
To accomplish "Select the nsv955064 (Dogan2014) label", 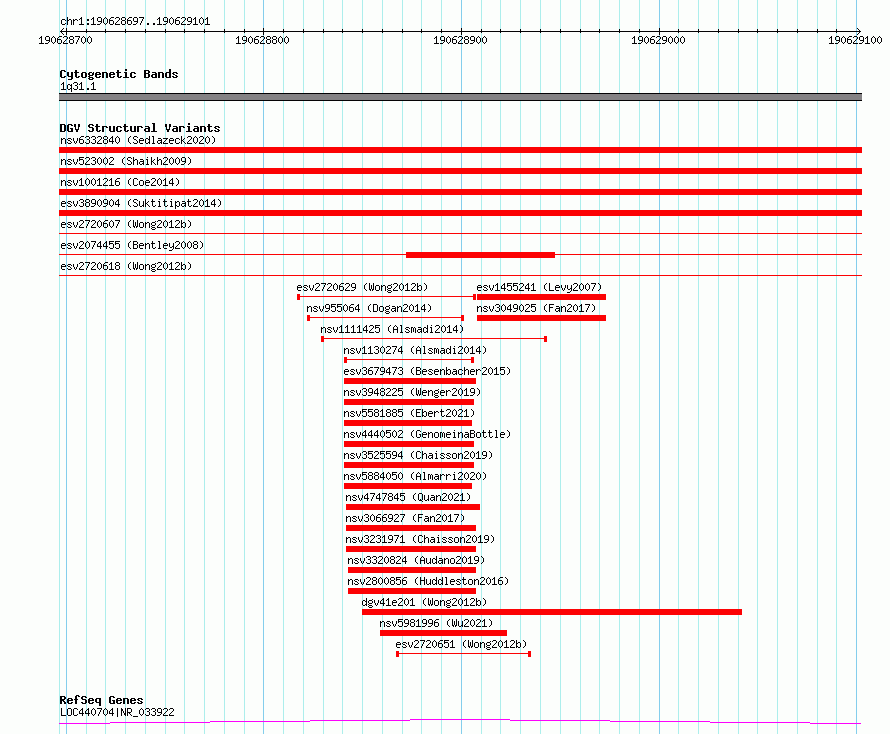I will (x=369, y=308).
